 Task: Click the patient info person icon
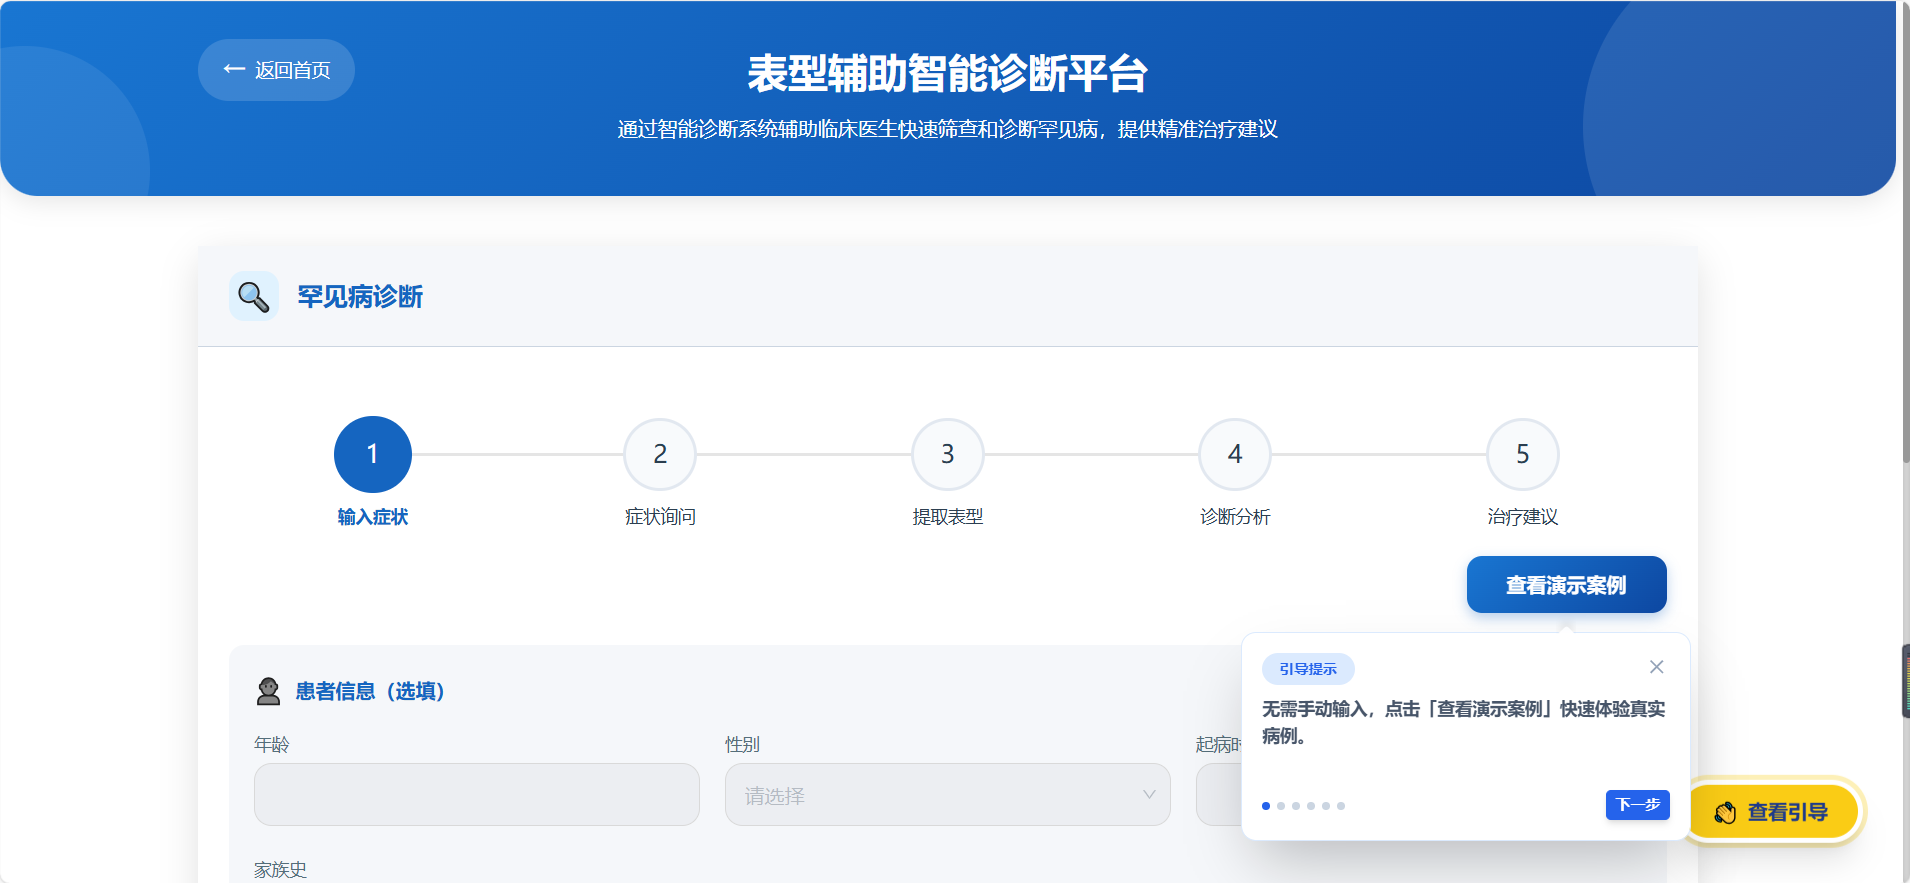coord(268,691)
